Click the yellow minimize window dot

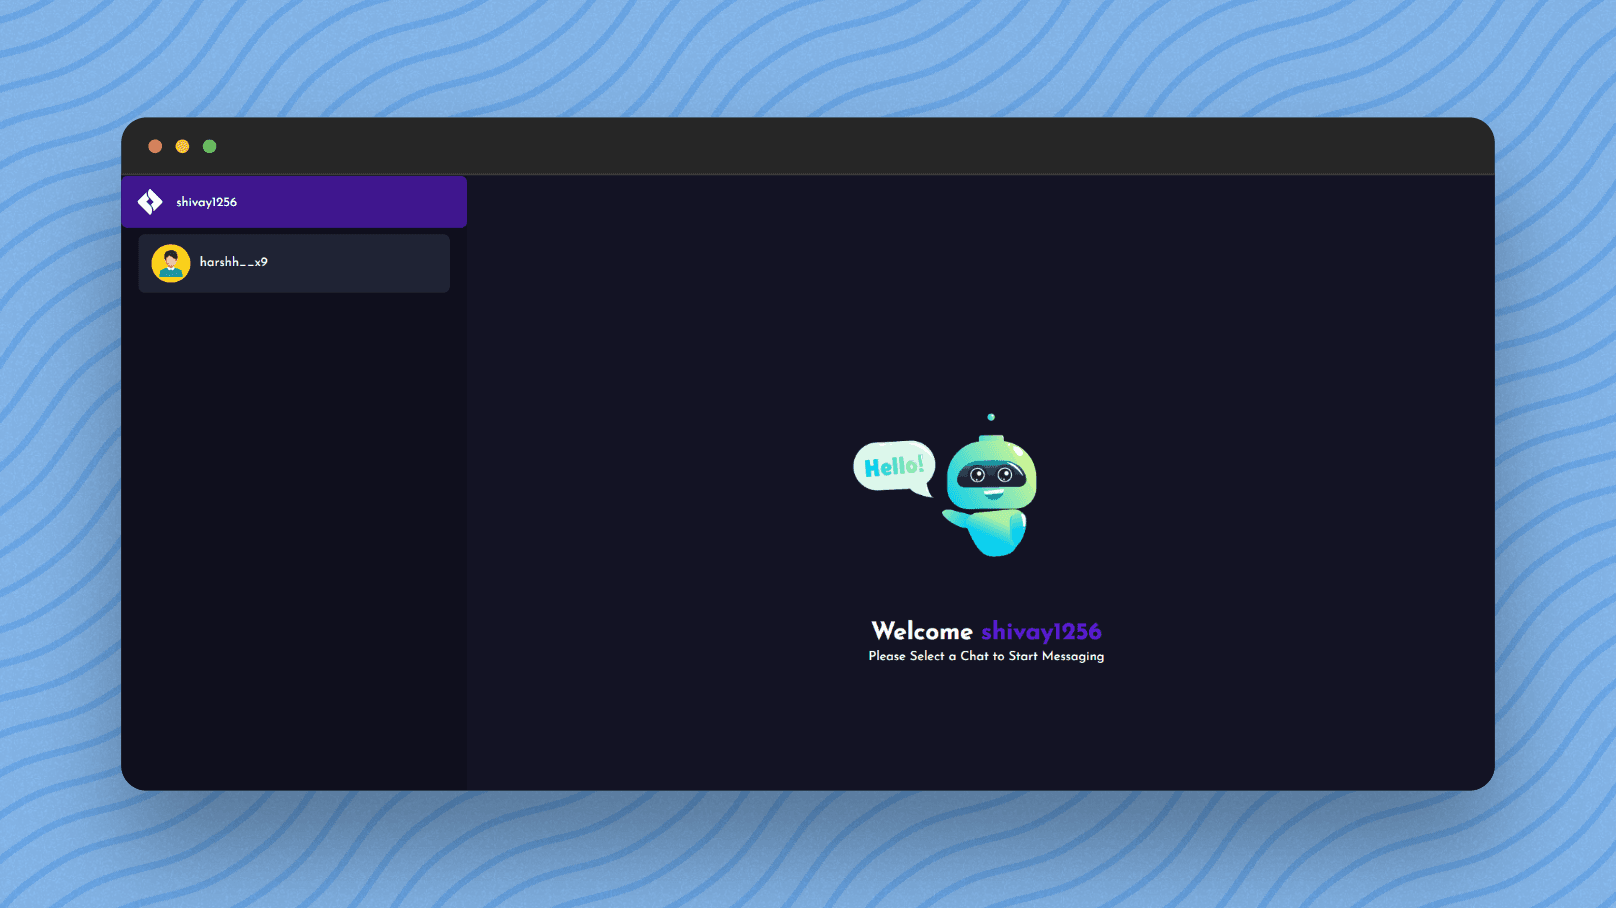point(182,147)
